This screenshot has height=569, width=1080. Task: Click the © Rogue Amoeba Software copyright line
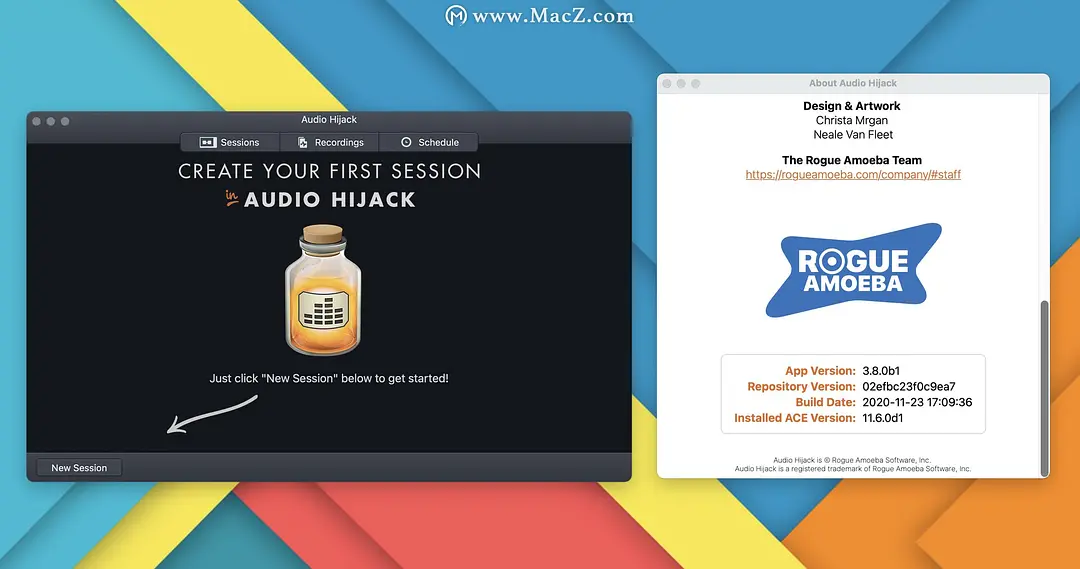(x=852, y=460)
